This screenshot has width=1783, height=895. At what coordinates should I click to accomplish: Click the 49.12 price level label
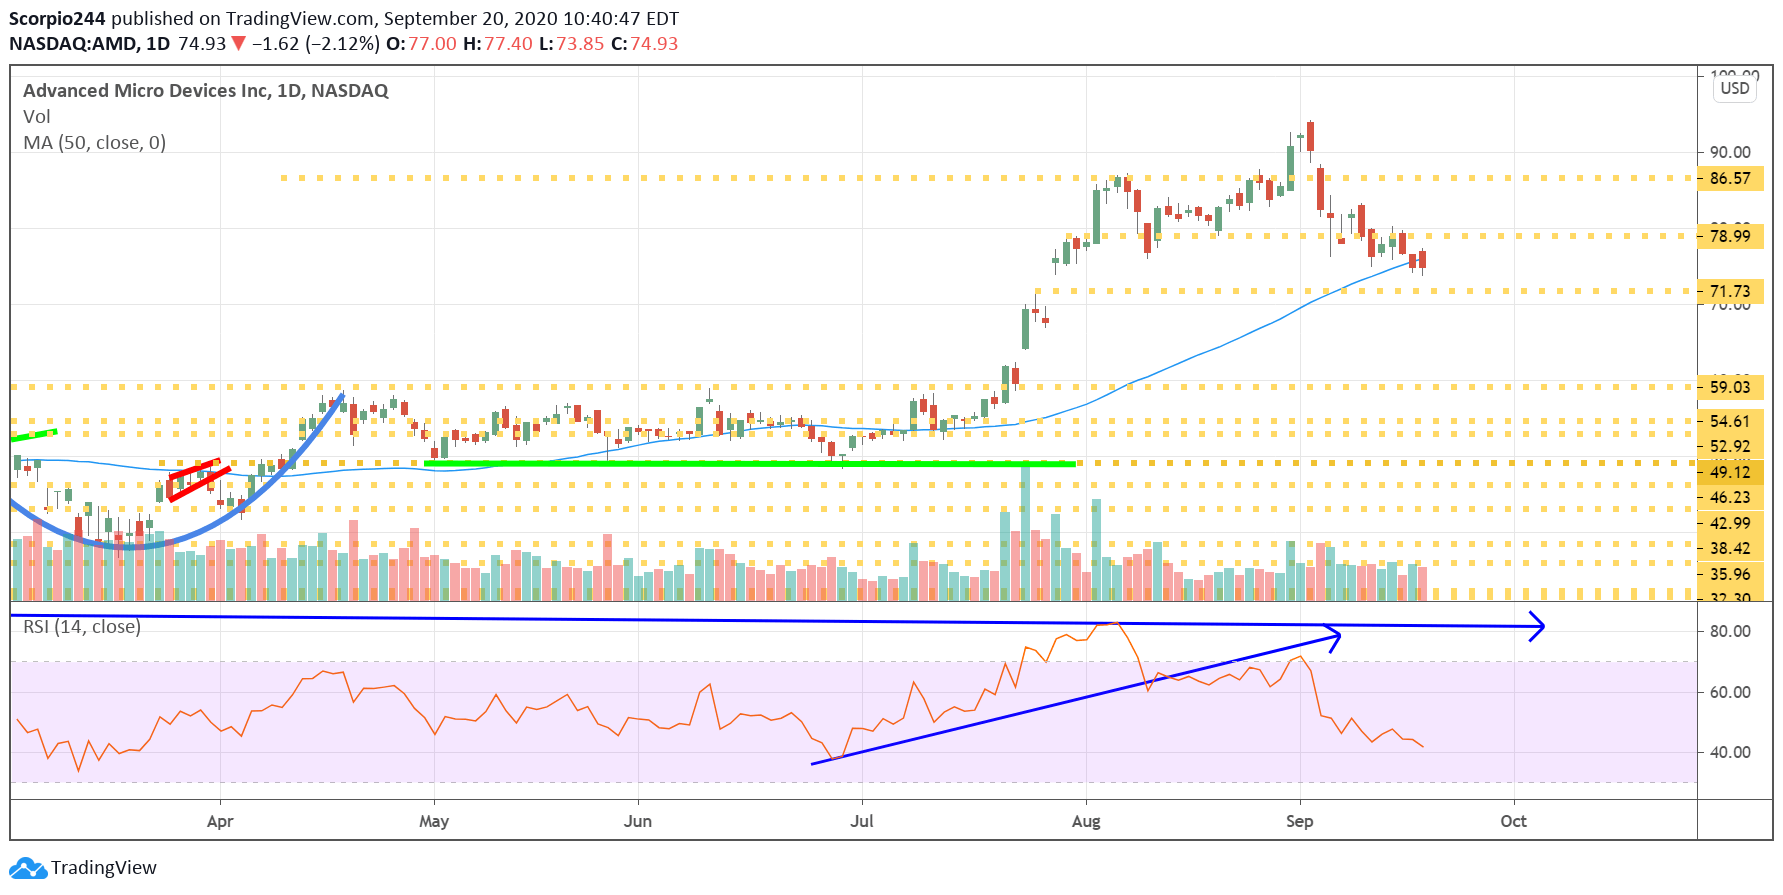point(1730,472)
